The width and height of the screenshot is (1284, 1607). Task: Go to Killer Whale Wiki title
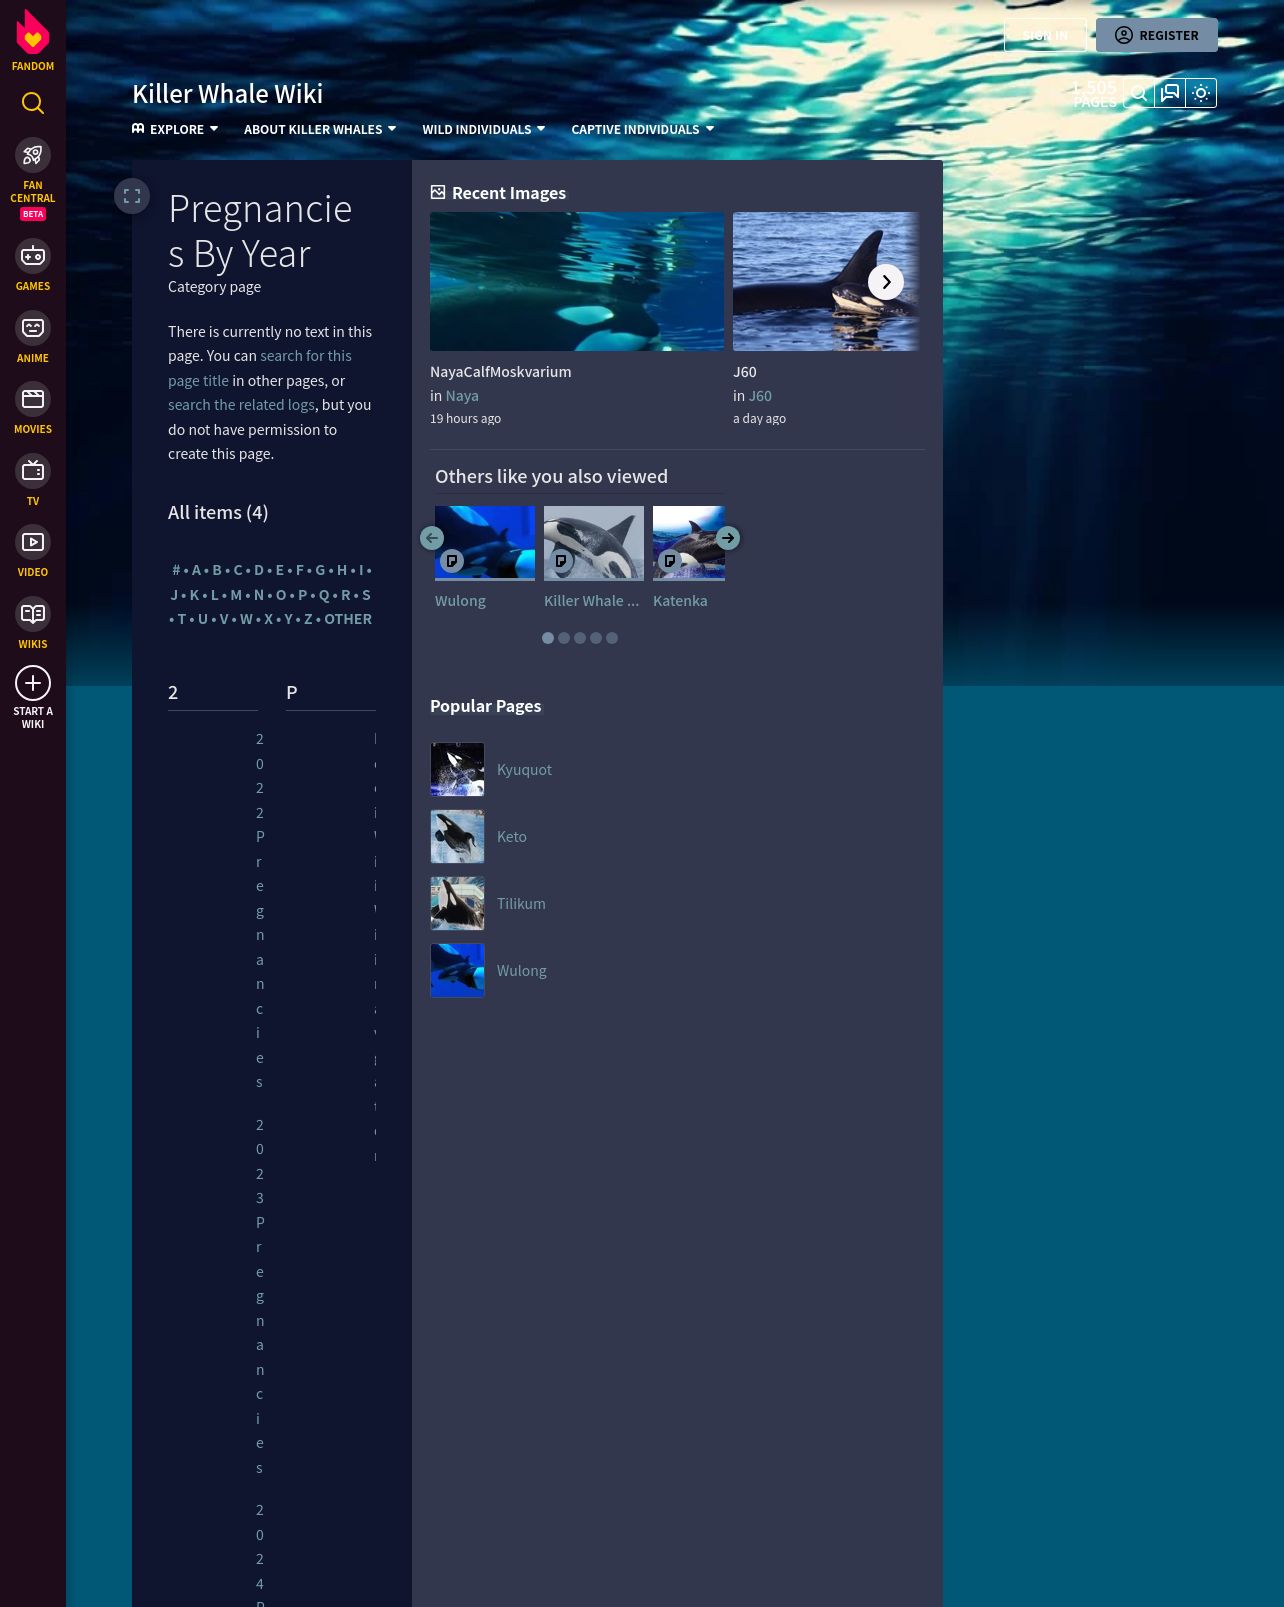click(x=228, y=94)
